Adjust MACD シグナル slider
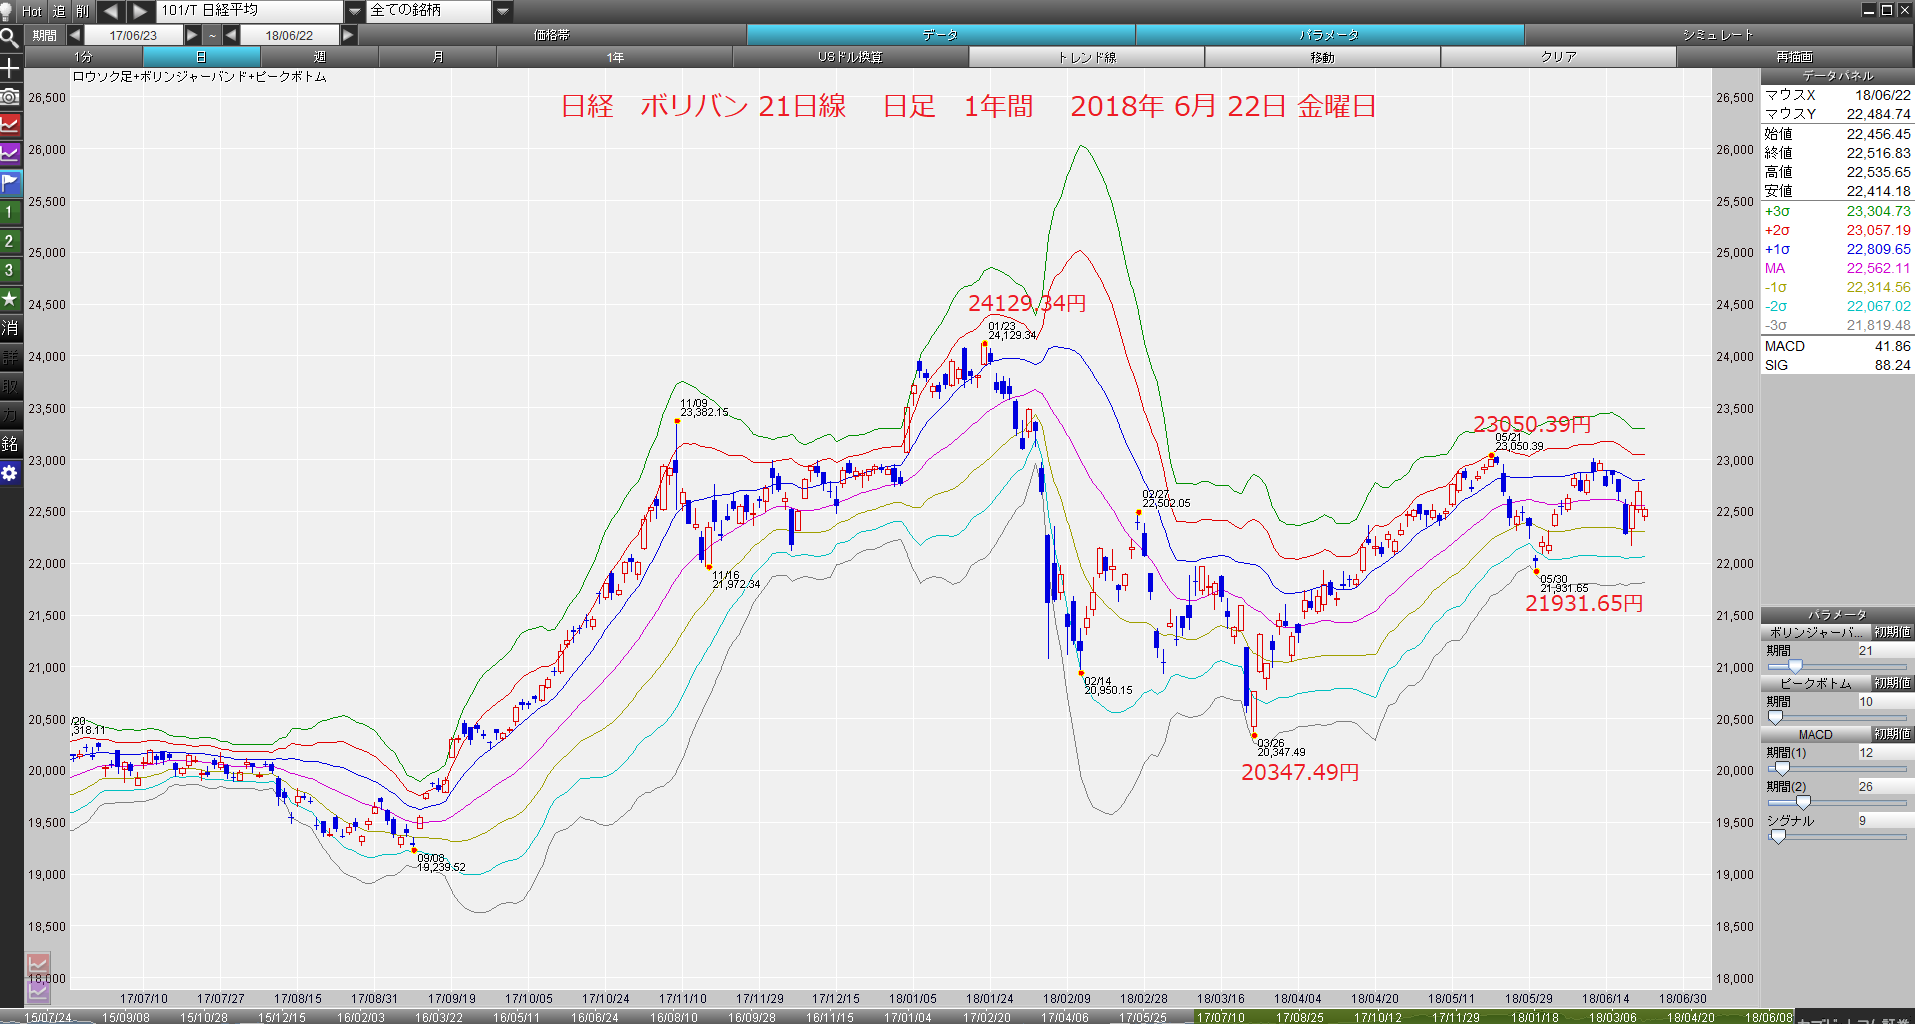 tap(1778, 836)
